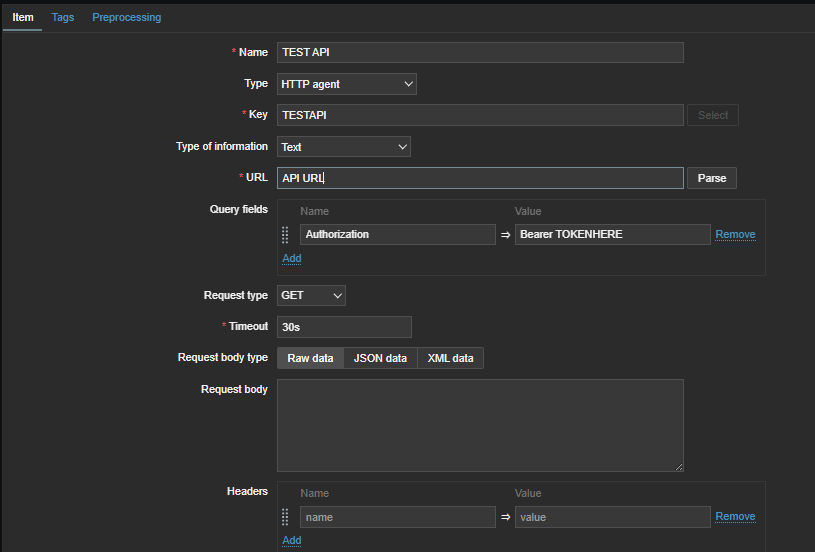Click the Bearer TOKENHERE value field
Image resolution: width=815 pixels, height=552 pixels.
click(x=612, y=235)
